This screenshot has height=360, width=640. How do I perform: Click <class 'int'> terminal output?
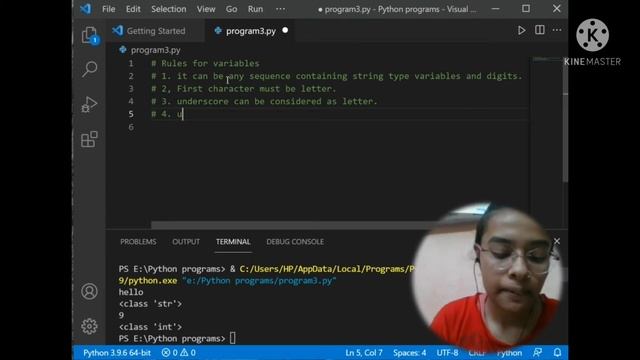[x=150, y=327]
